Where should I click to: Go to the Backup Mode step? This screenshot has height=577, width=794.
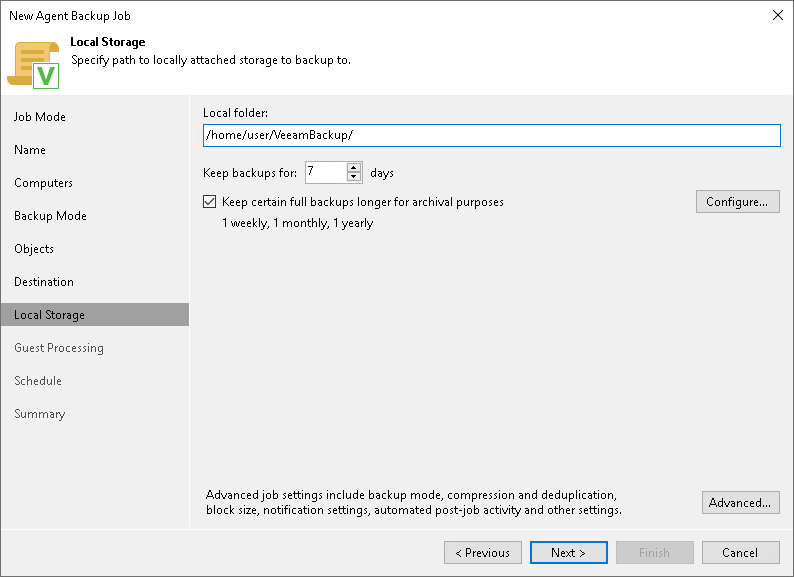pyautogui.click(x=51, y=216)
